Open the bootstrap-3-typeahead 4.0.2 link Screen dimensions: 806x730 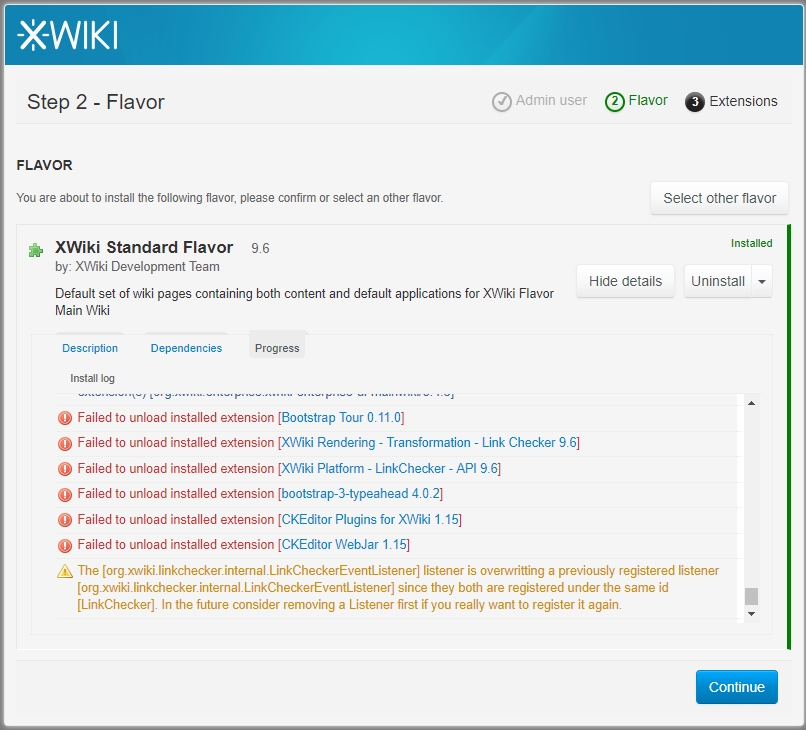(x=360, y=494)
